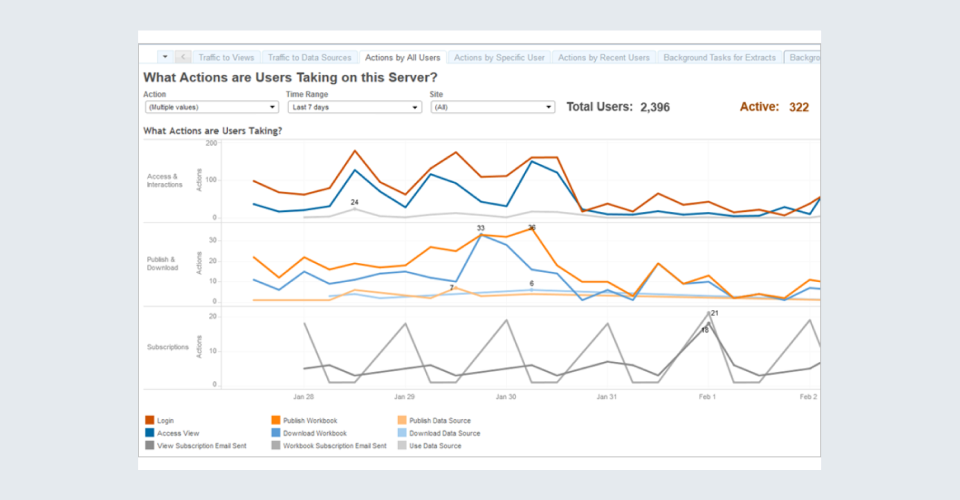Select the Access View legend swatch

pyautogui.click(x=150, y=433)
